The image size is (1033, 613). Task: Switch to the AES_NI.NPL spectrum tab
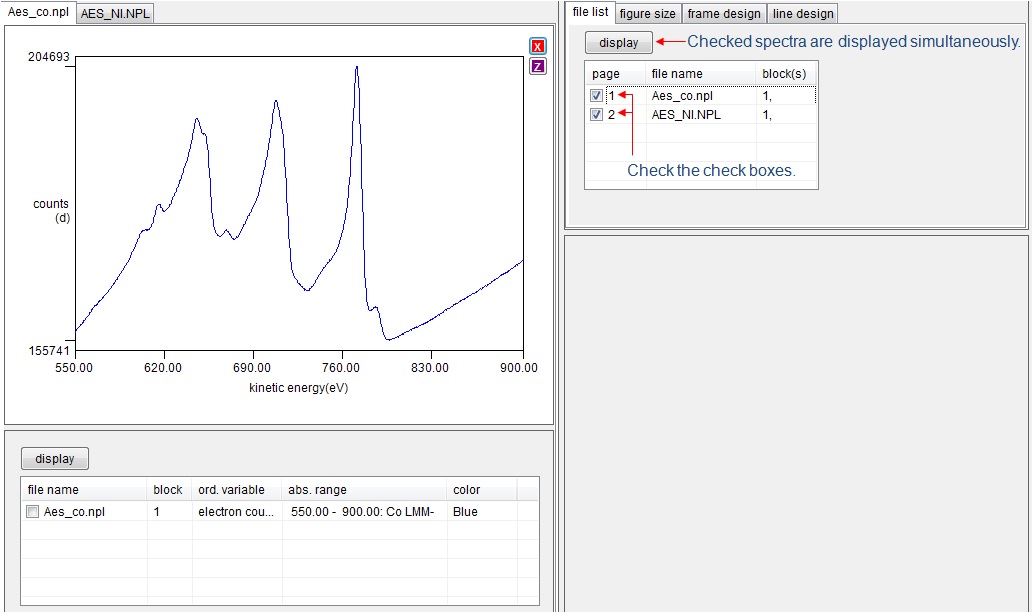[115, 13]
